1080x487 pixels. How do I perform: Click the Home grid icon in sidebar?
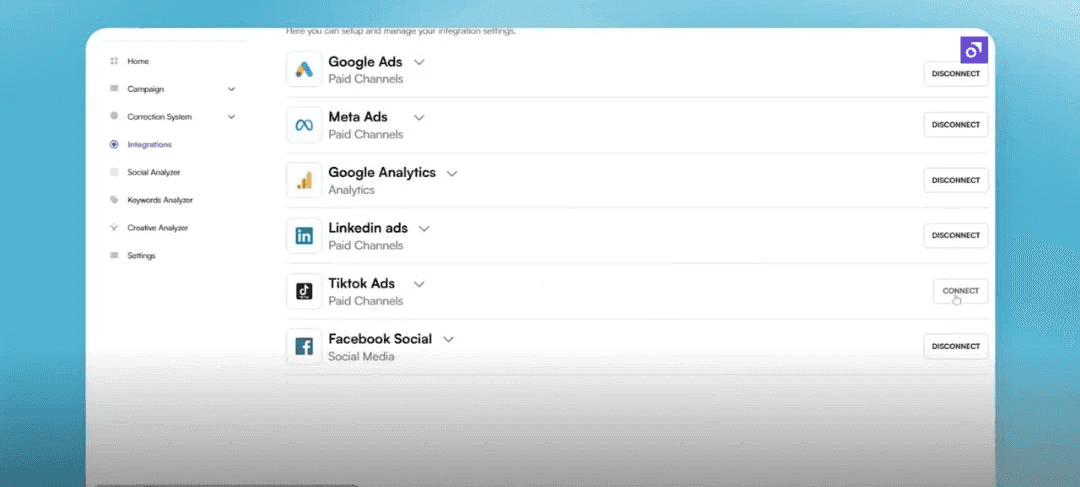point(114,61)
